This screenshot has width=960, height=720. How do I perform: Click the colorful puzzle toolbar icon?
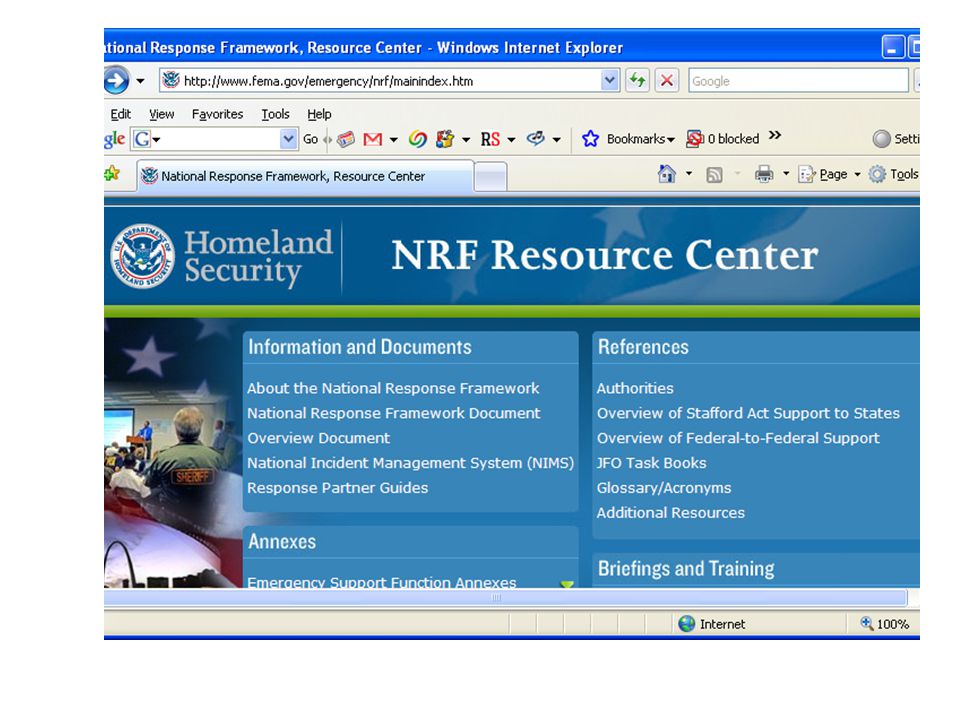click(445, 140)
